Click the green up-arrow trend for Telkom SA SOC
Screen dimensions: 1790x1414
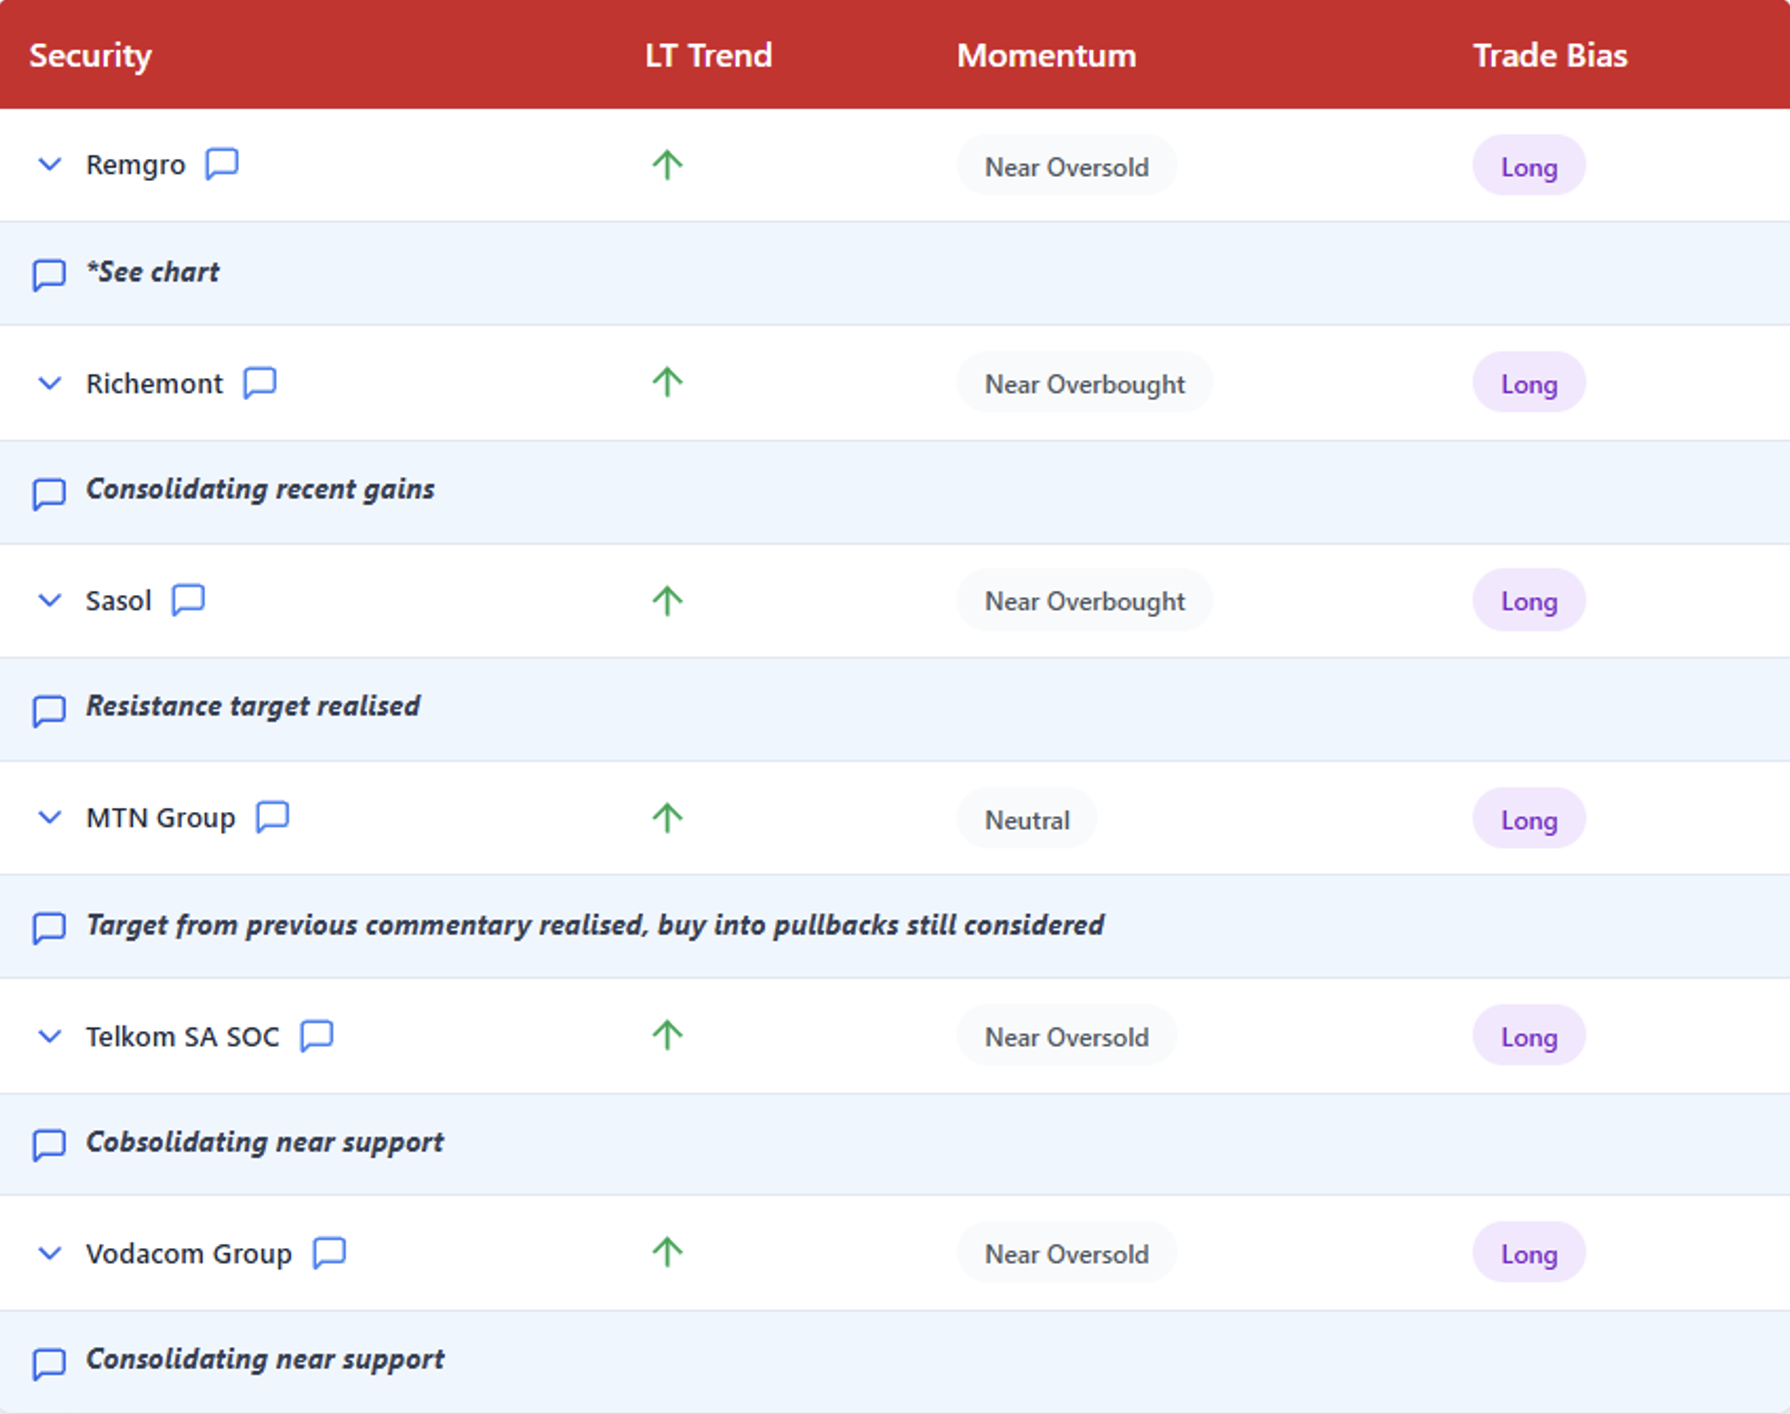(x=667, y=1035)
